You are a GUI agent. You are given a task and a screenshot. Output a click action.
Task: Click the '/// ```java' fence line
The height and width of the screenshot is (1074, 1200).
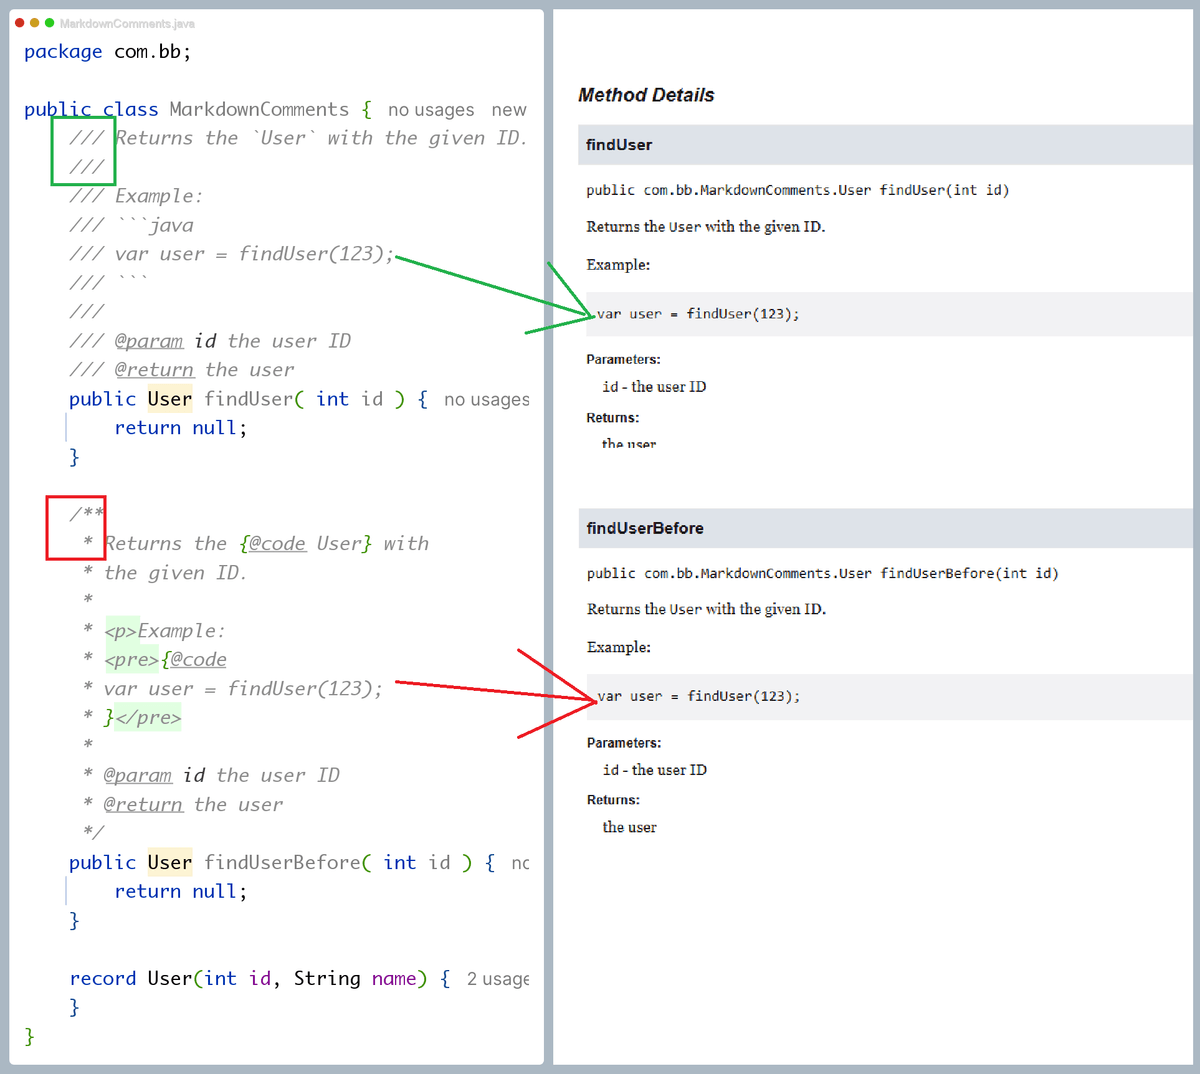tap(131, 225)
